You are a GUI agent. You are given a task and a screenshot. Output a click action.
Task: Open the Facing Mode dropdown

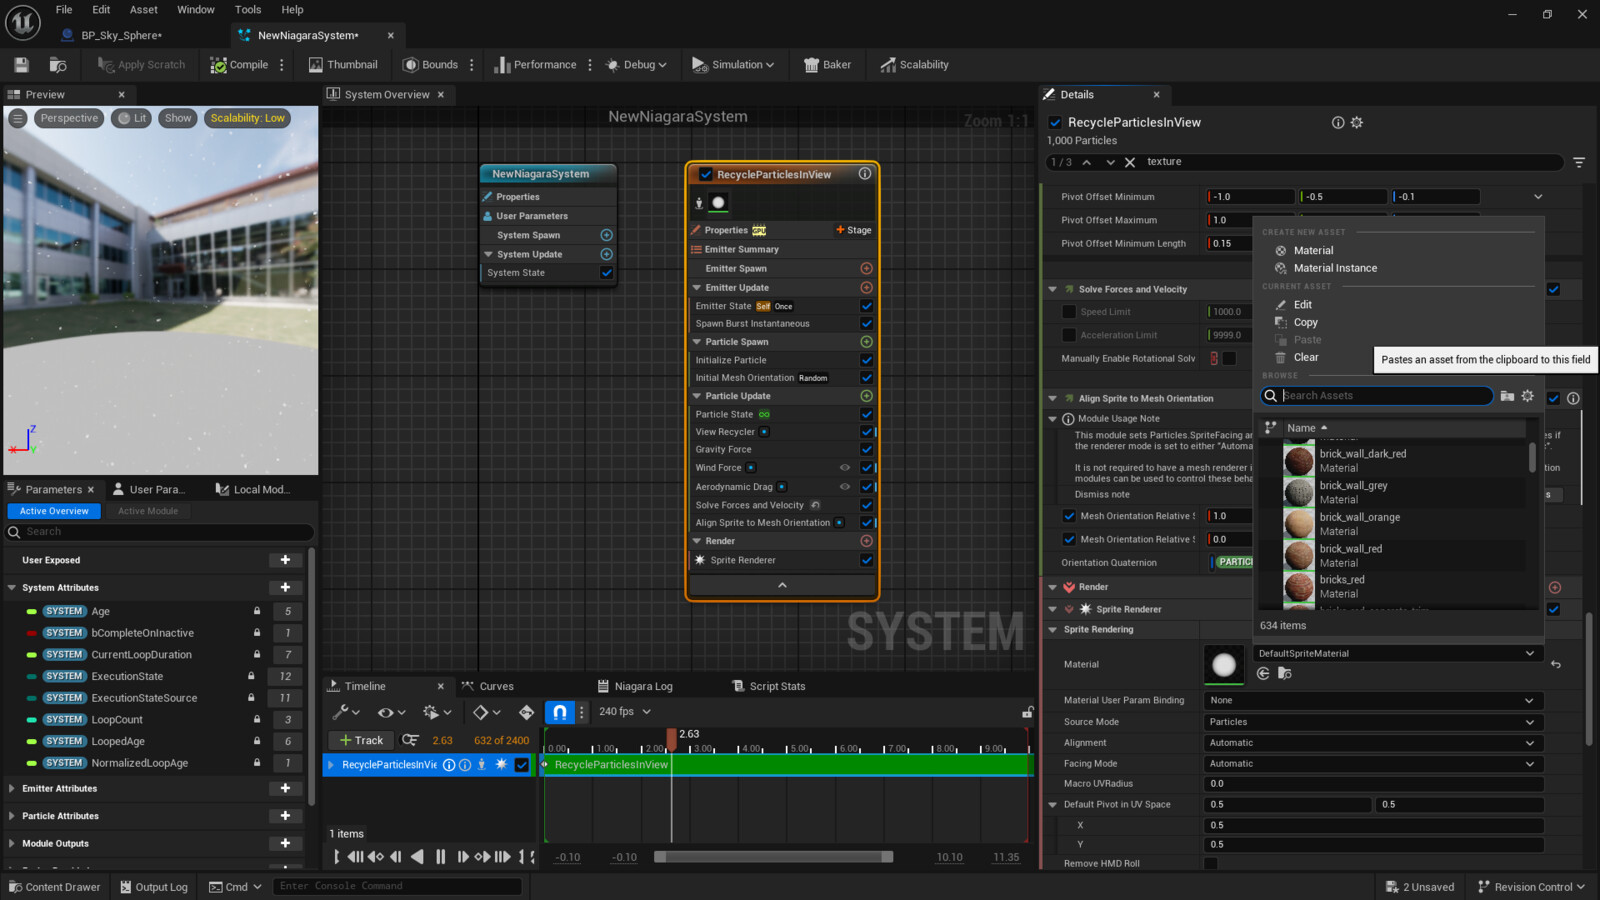1373,764
